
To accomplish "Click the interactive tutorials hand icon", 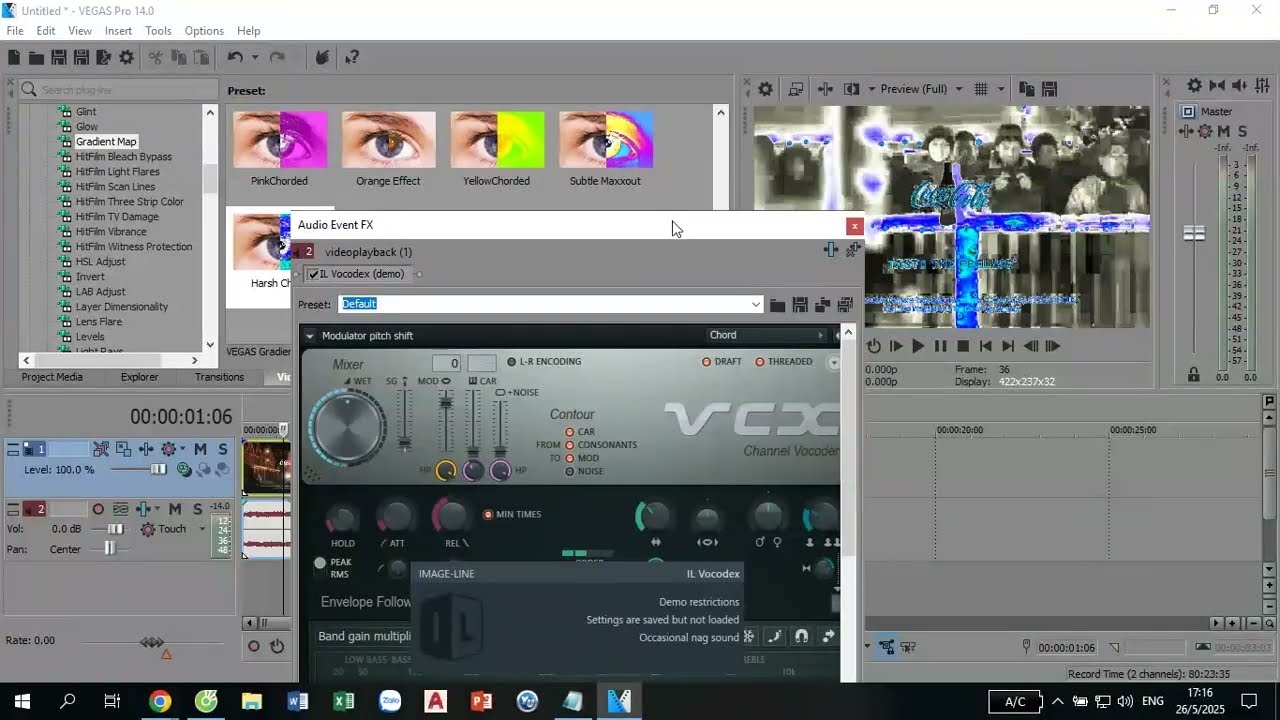I will pyautogui.click(x=322, y=58).
